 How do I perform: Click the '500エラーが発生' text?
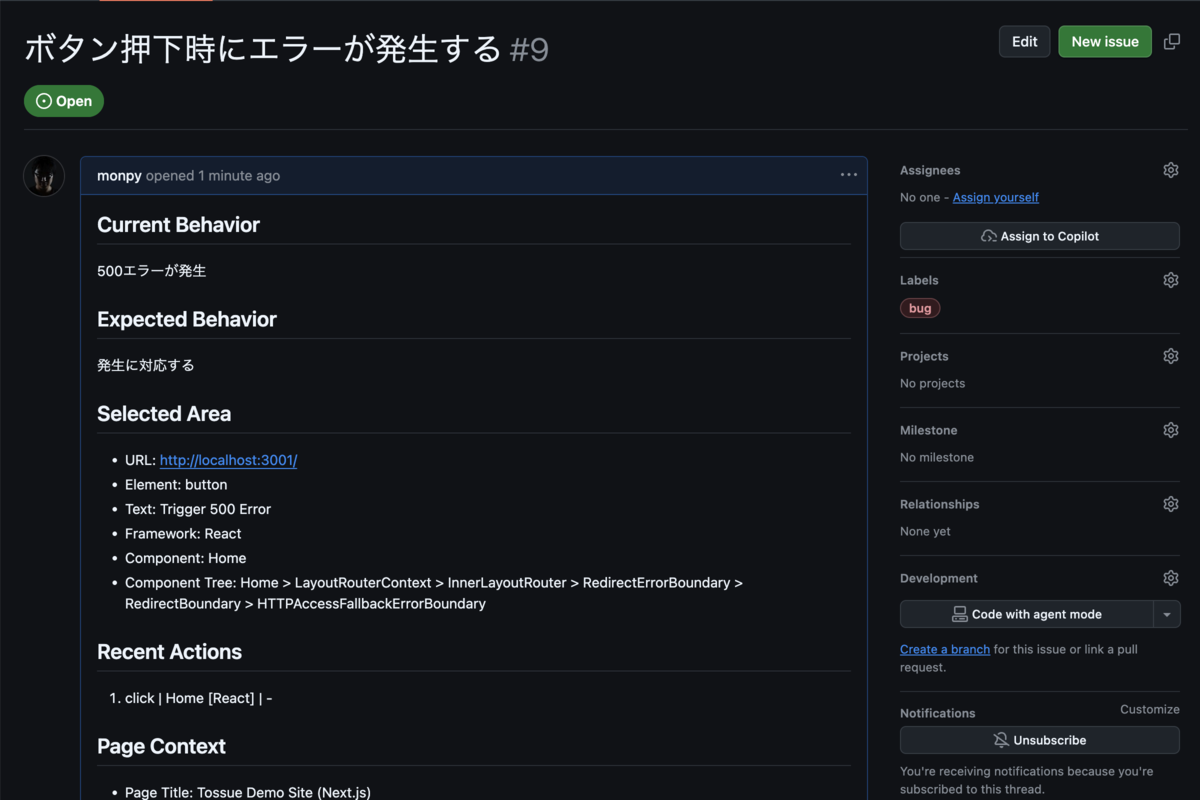[x=152, y=271]
